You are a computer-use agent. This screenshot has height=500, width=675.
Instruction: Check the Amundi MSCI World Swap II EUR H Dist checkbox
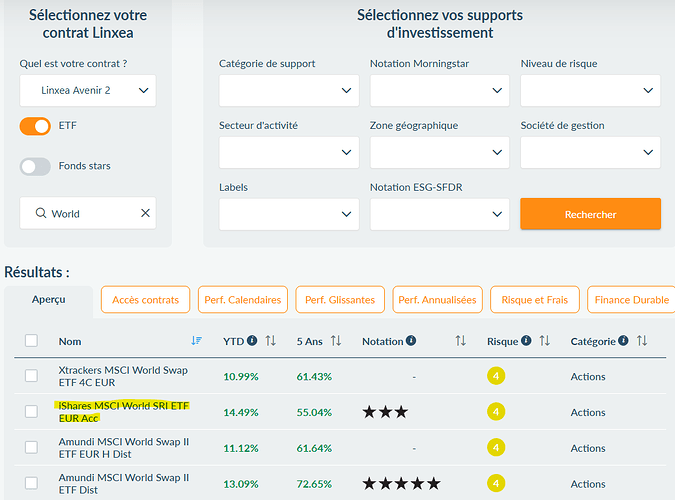[x=31, y=447]
